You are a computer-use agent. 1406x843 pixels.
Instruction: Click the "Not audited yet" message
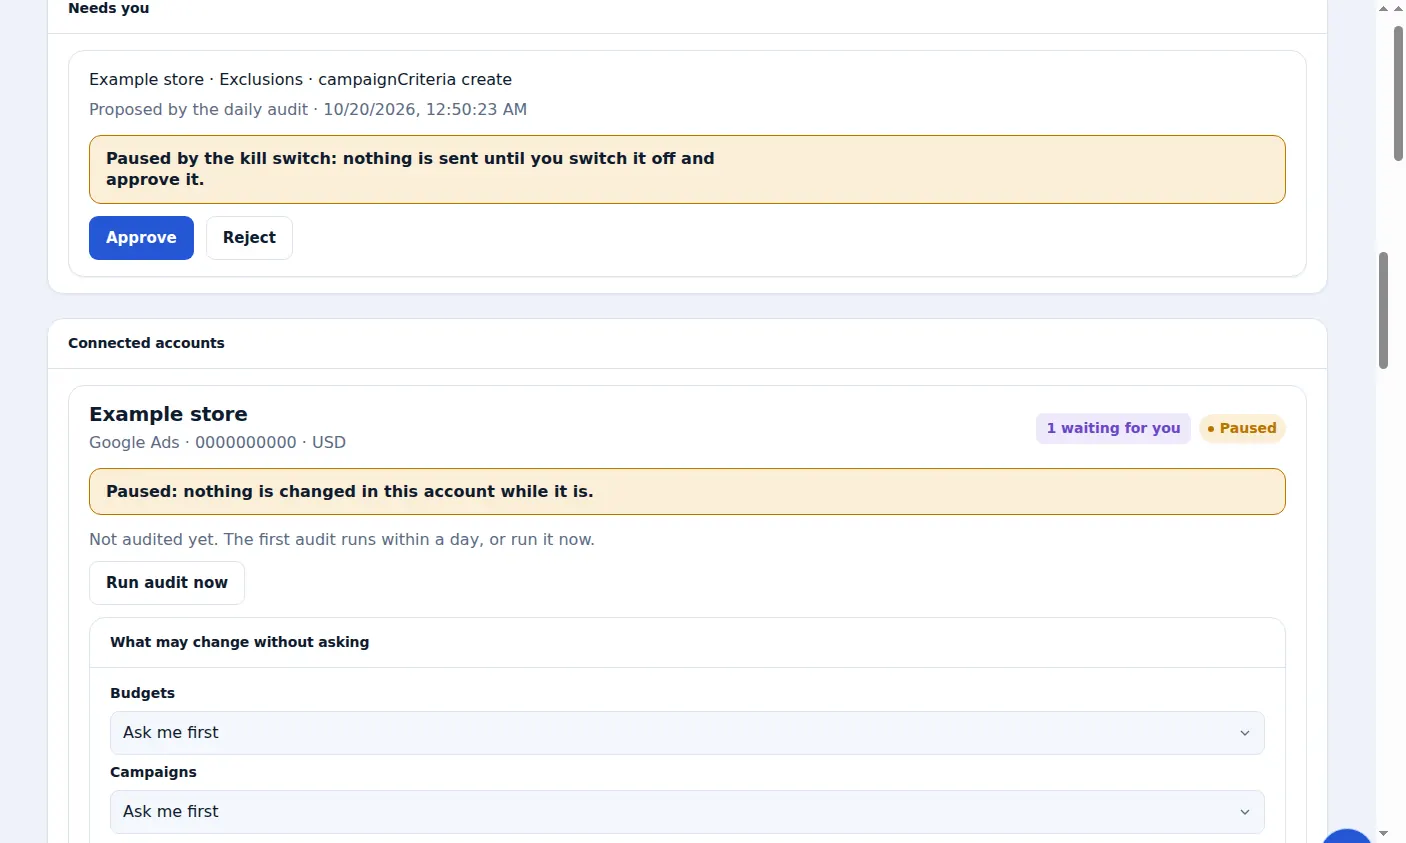tap(342, 539)
